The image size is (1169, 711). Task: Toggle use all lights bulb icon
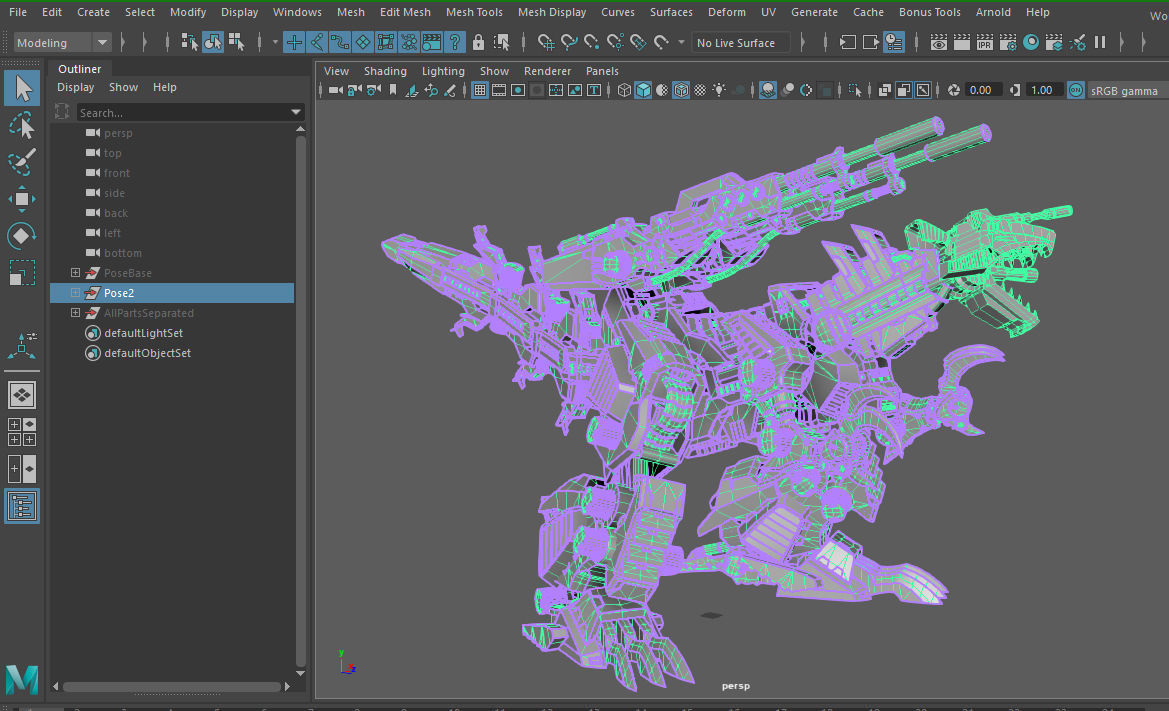click(719, 90)
